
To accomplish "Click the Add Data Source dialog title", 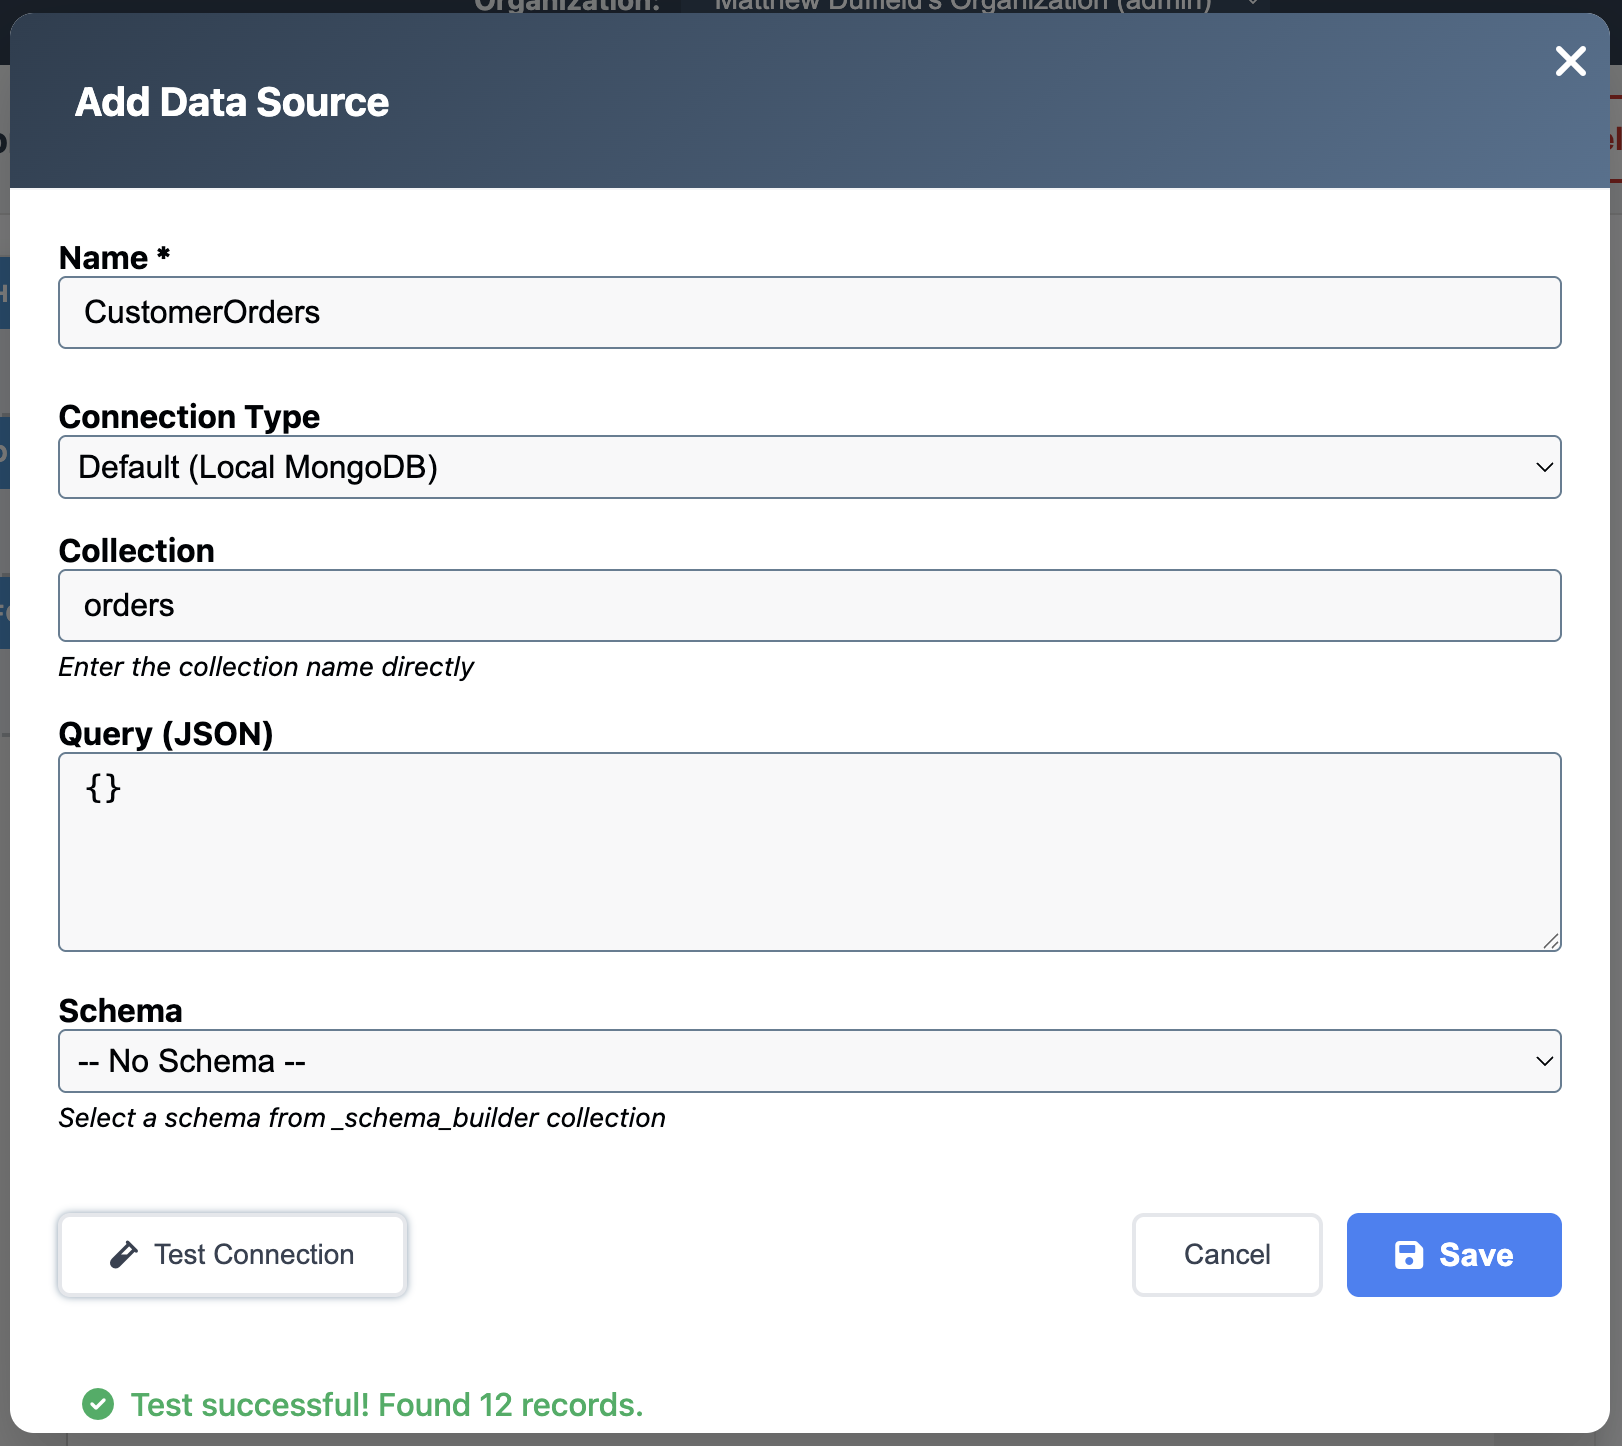I will point(231,101).
